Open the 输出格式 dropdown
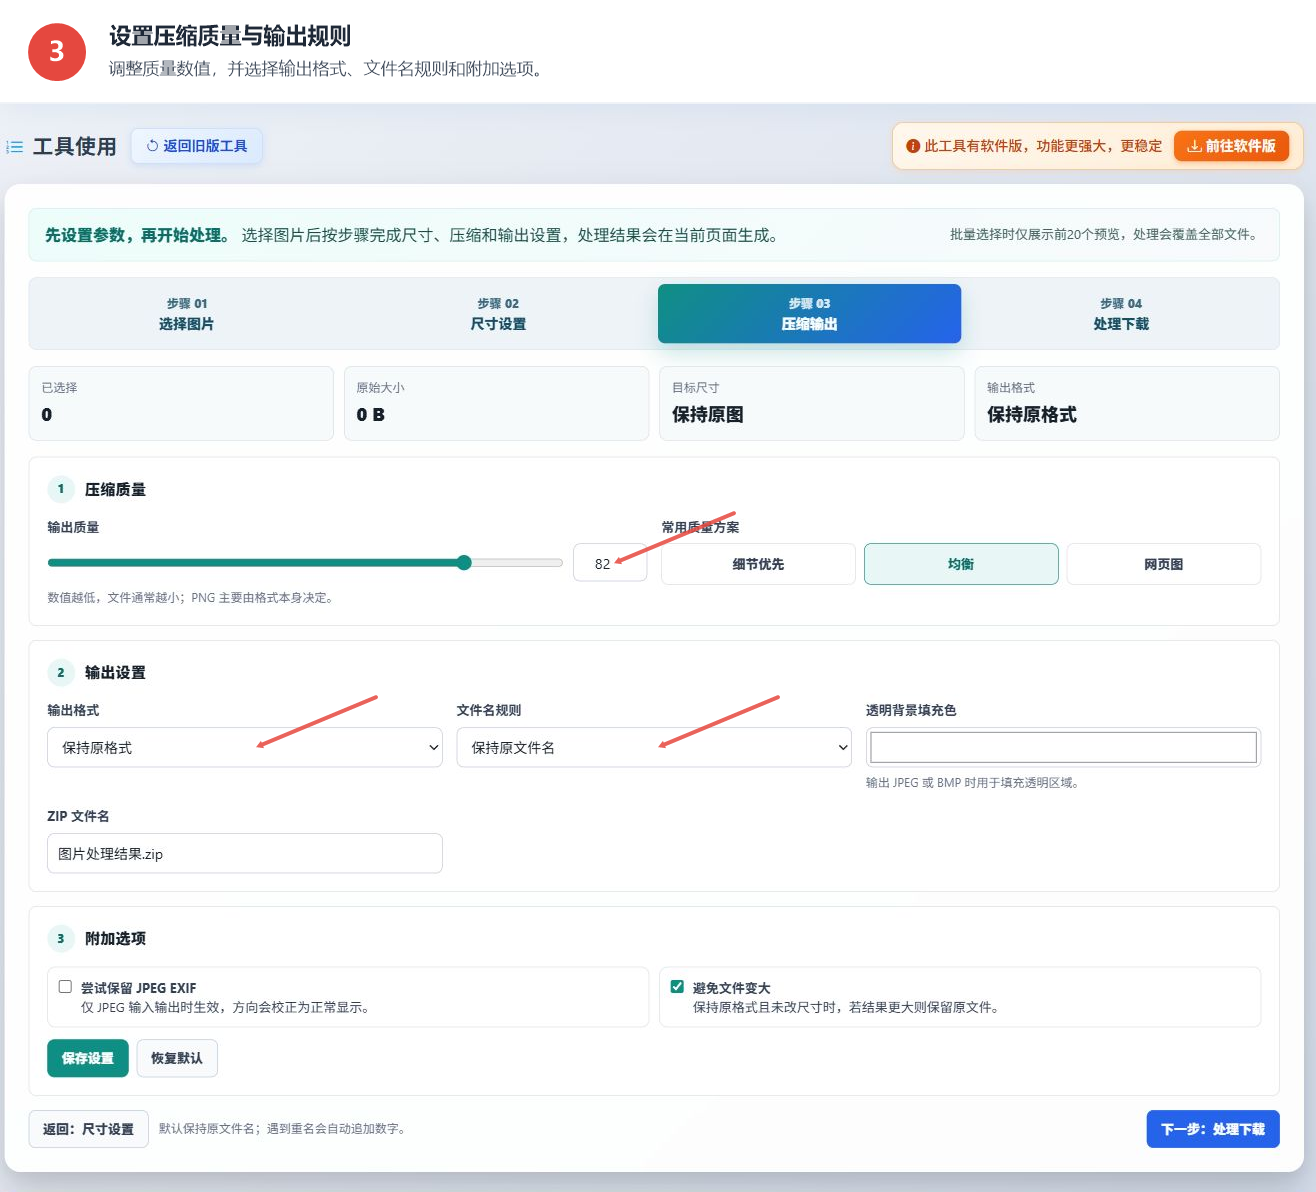Image resolution: width=1316 pixels, height=1192 pixels. point(245,747)
